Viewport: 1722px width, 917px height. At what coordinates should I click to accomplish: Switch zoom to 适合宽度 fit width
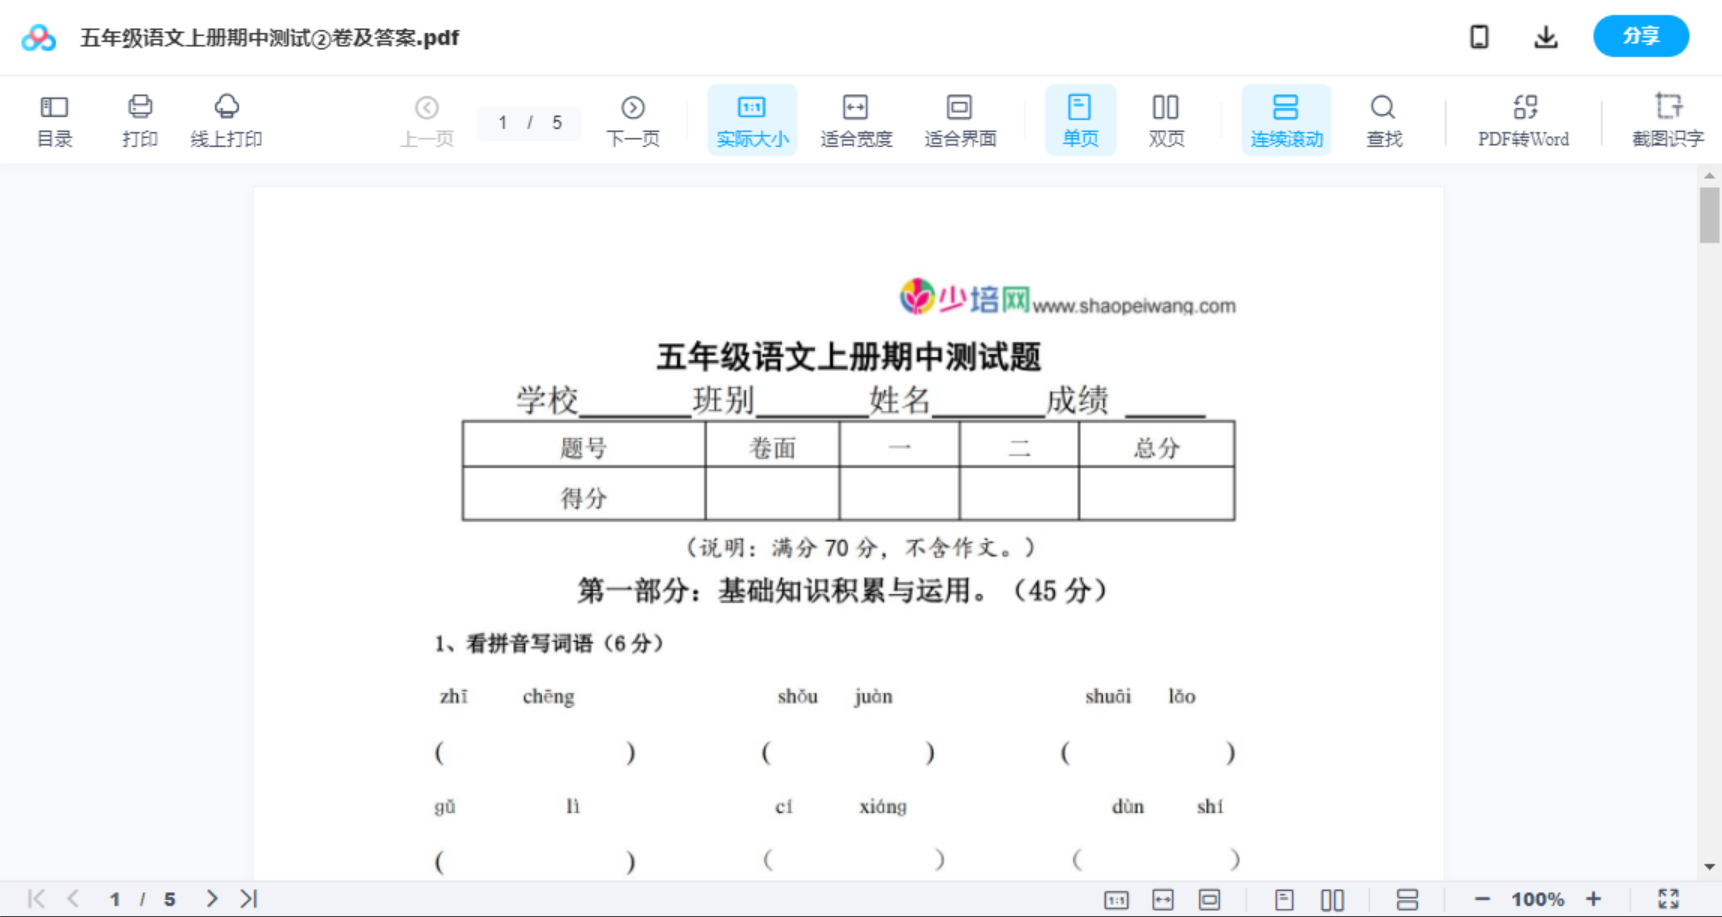click(855, 119)
